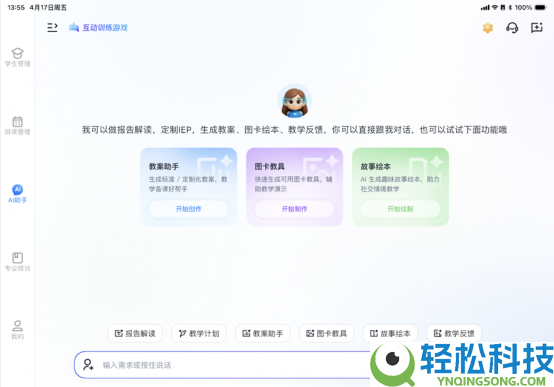The image size is (554, 387).
Task: Click 开始制作 on 图卡教具 card
Action: [x=294, y=209]
